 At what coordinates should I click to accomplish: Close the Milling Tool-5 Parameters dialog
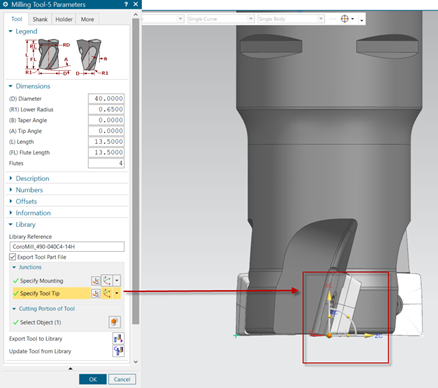(x=136, y=4)
